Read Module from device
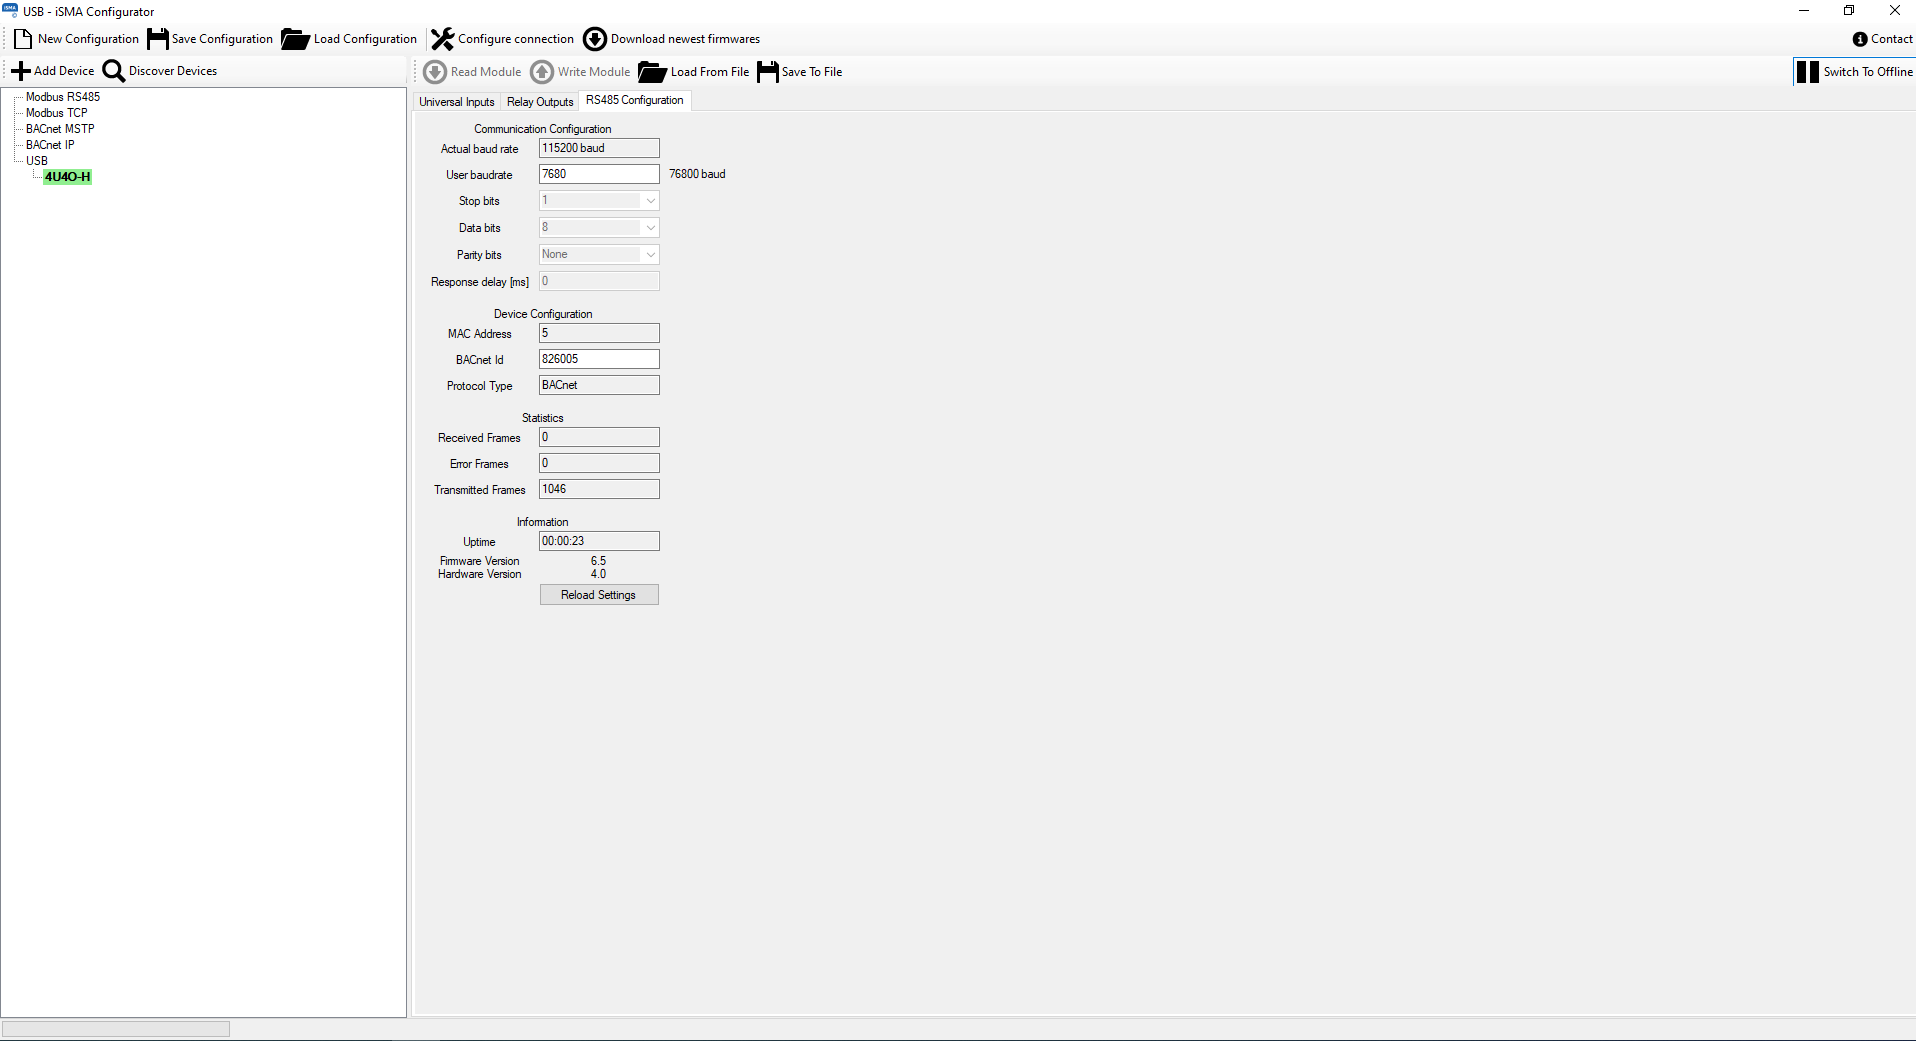The image size is (1916, 1041). [471, 71]
